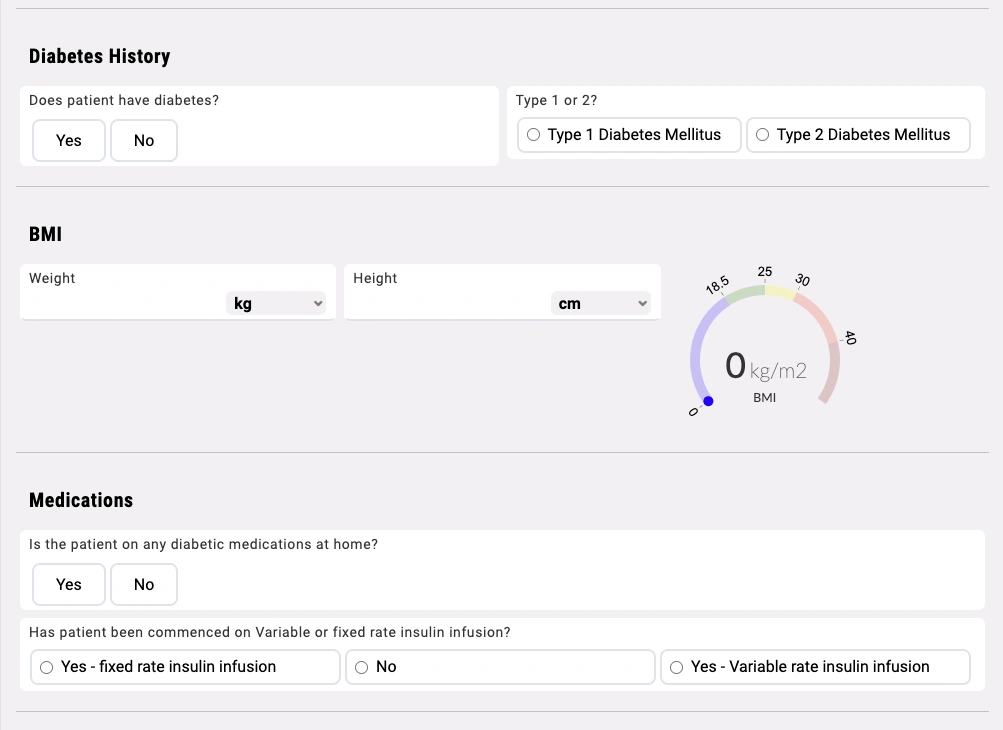Viewport: 1003px width, 730px height.
Task: Open the height unit selector showing cm
Action: 600,303
